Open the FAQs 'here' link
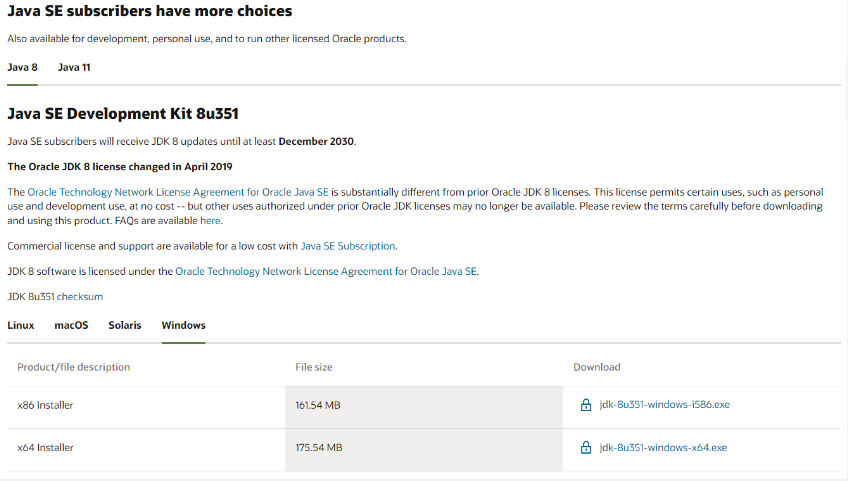The width and height of the screenshot is (848, 481). click(210, 221)
